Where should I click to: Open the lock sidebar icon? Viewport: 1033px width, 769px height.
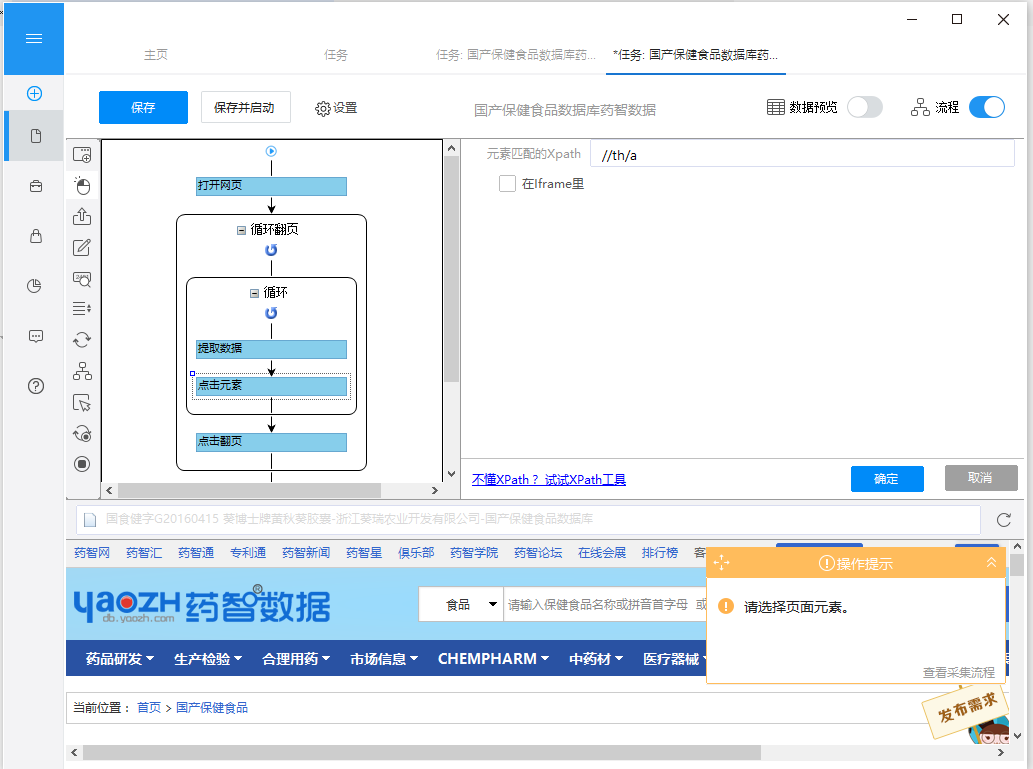[x=36, y=236]
